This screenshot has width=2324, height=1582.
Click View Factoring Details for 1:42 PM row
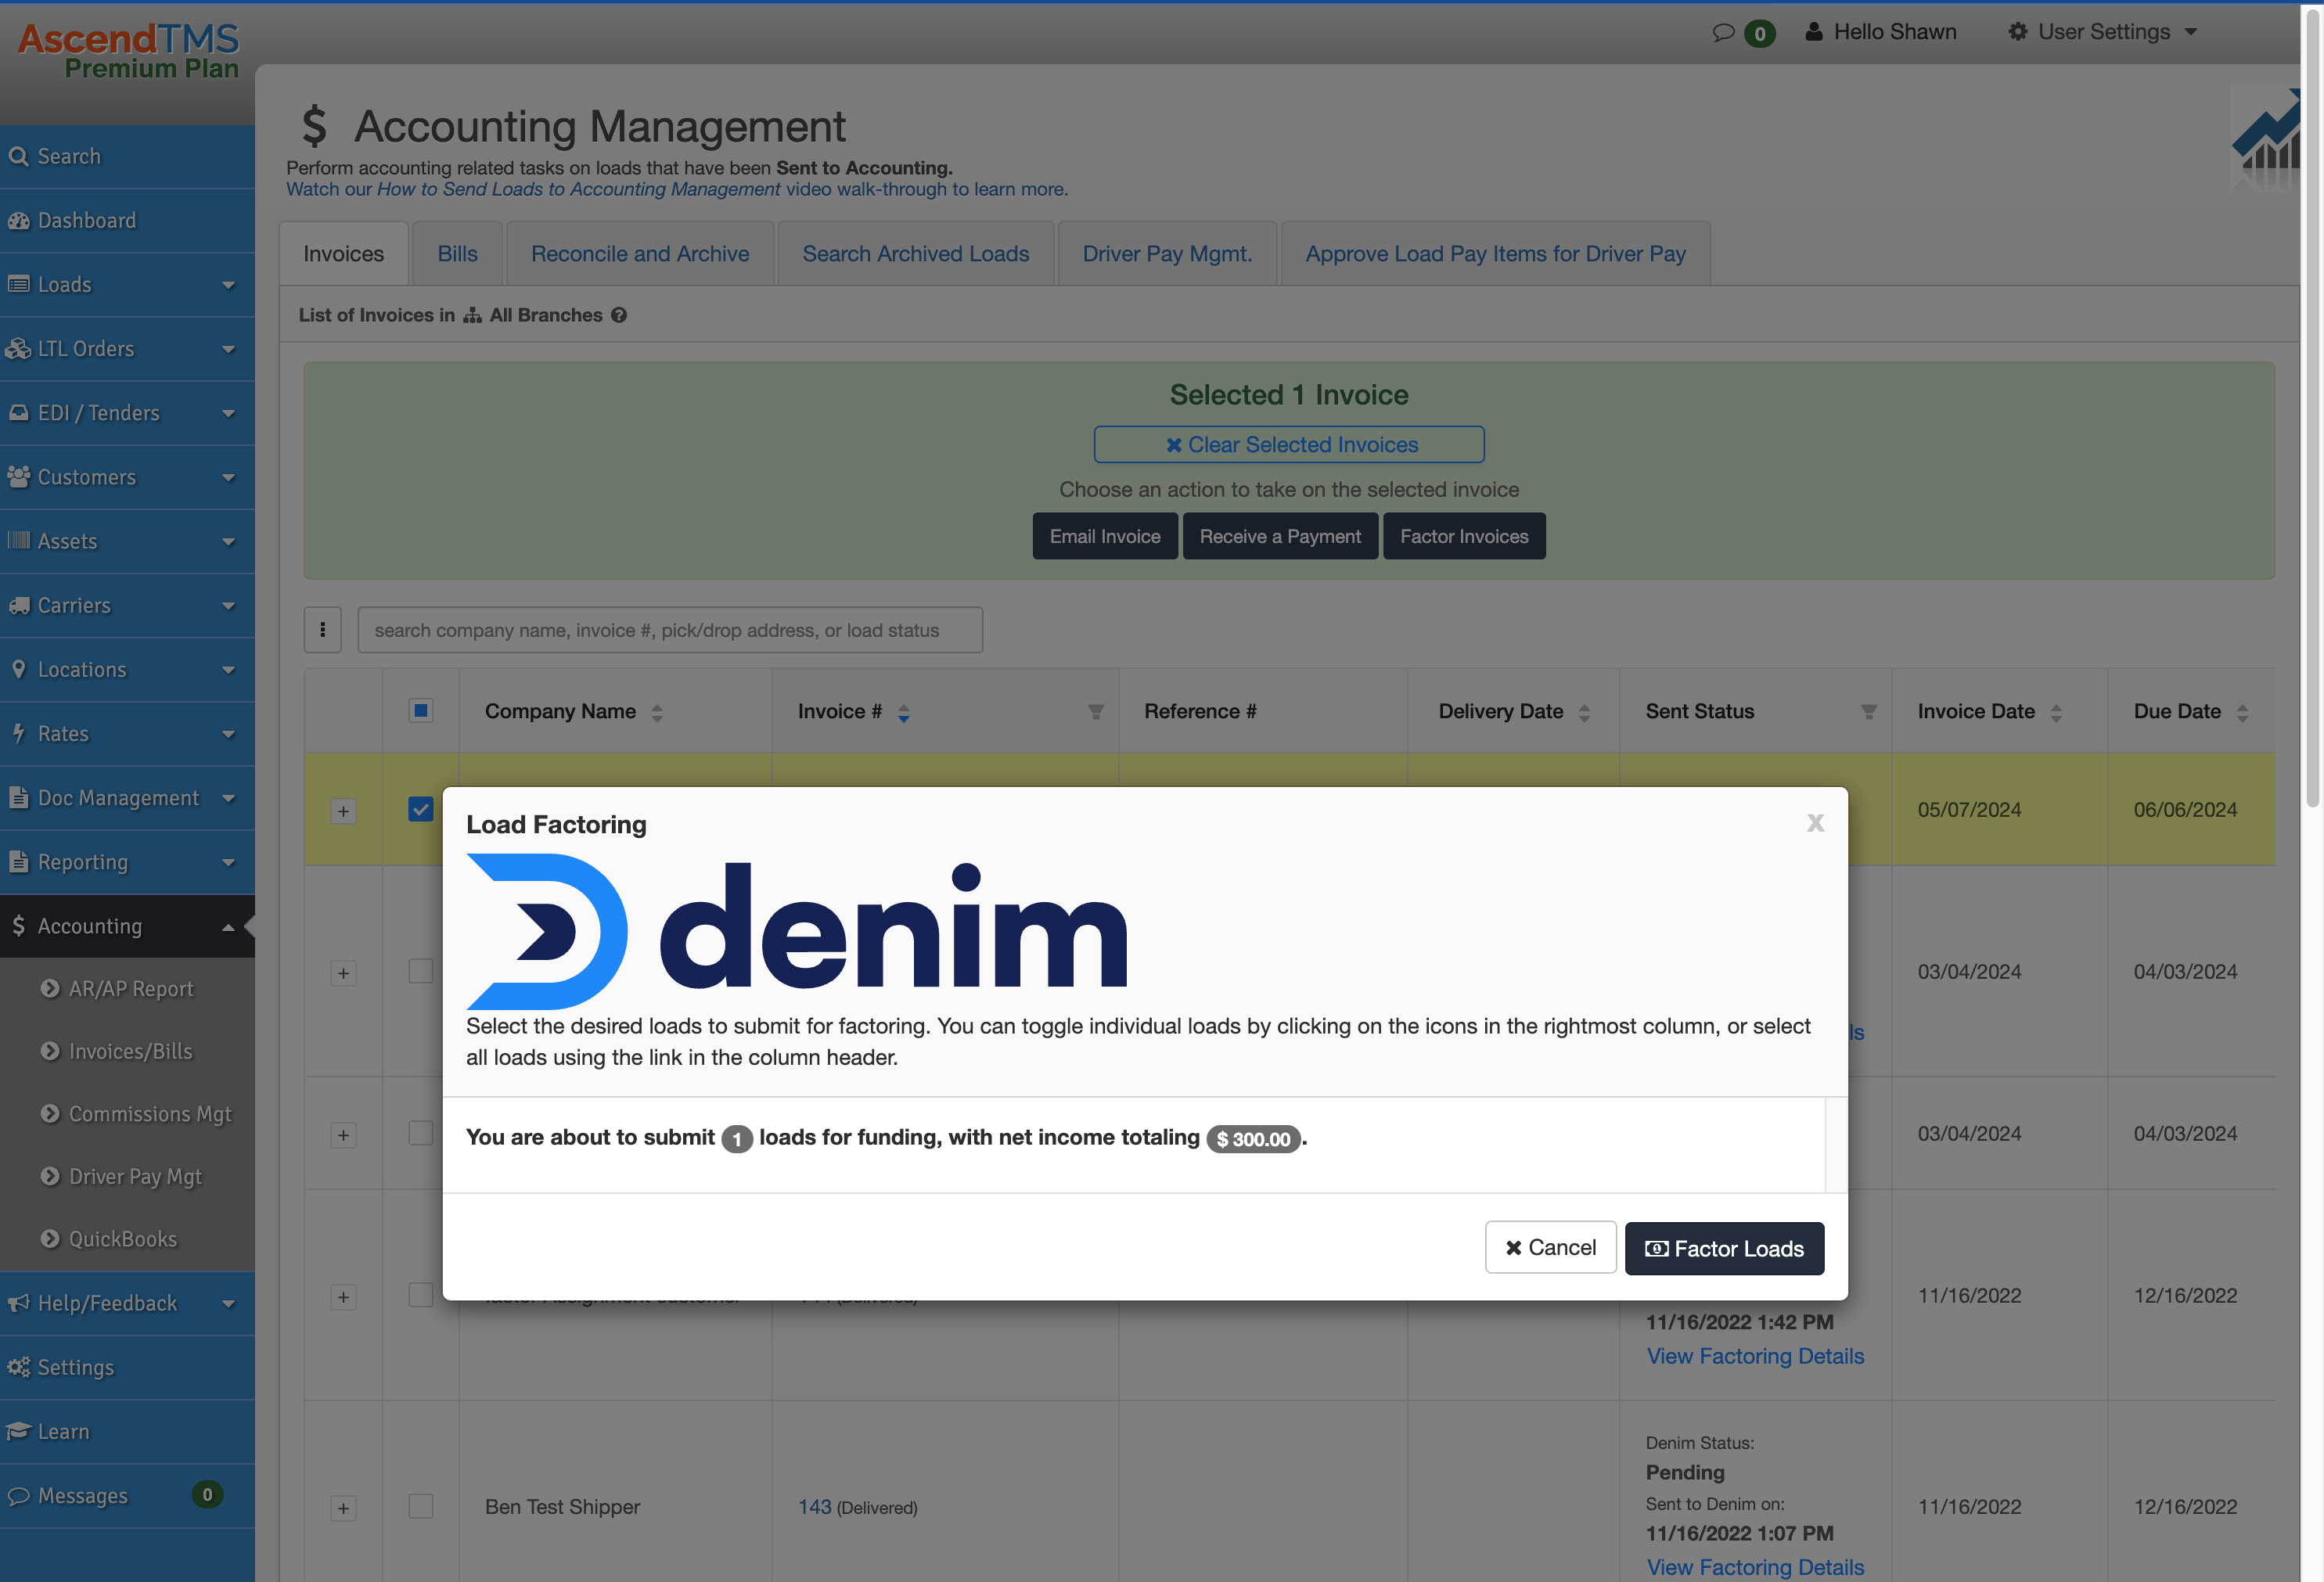point(1755,1356)
